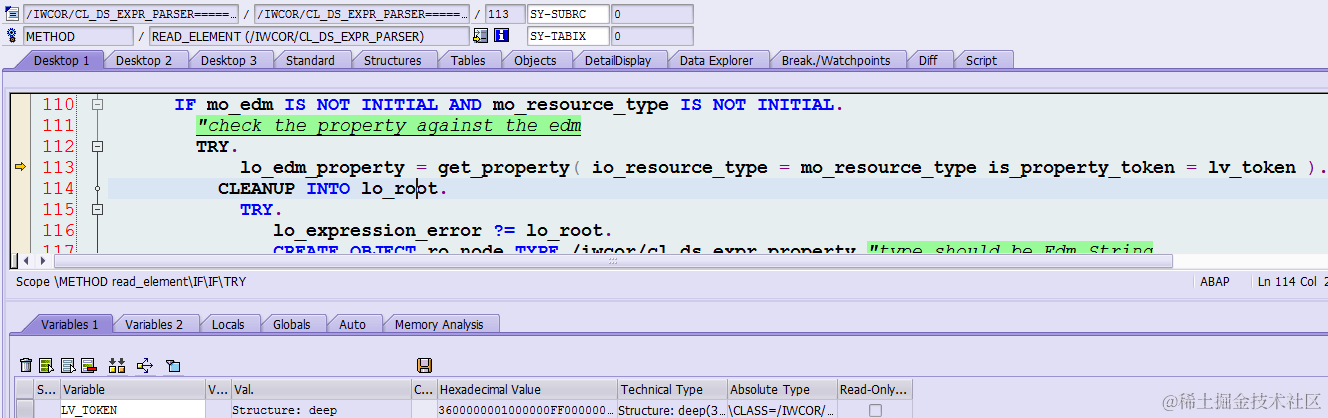Click the blue info icon in header
1328x418 pixels.
pos(502,36)
